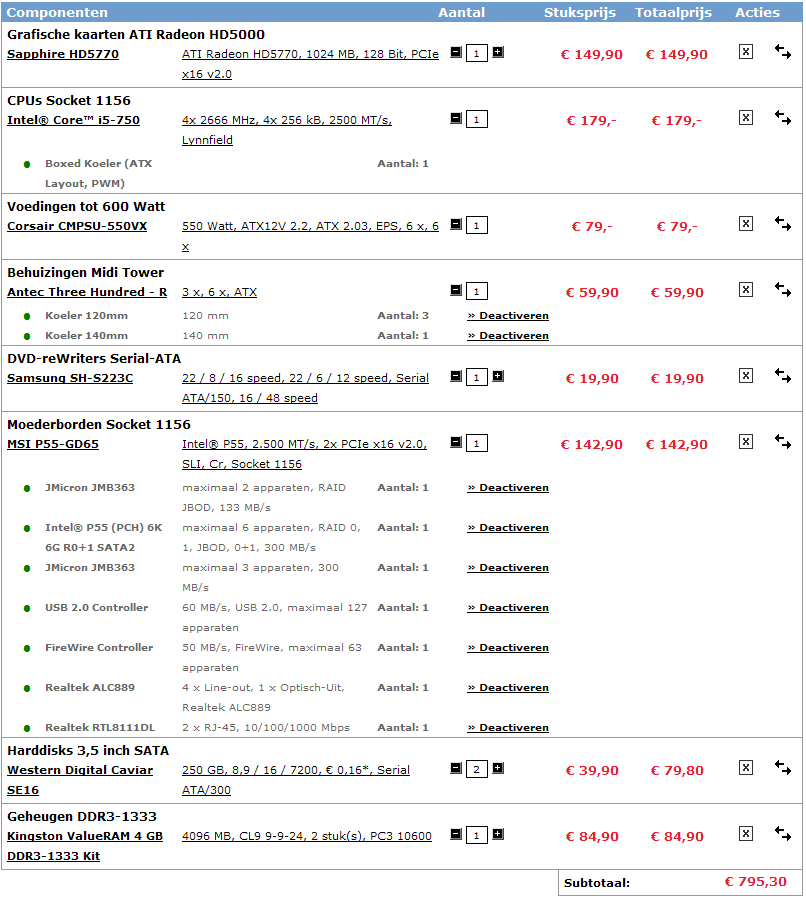Image resolution: width=806 pixels, height=898 pixels.
Task: Deactivate JMicron JMB363 with 3 apparaten
Action: (508, 568)
